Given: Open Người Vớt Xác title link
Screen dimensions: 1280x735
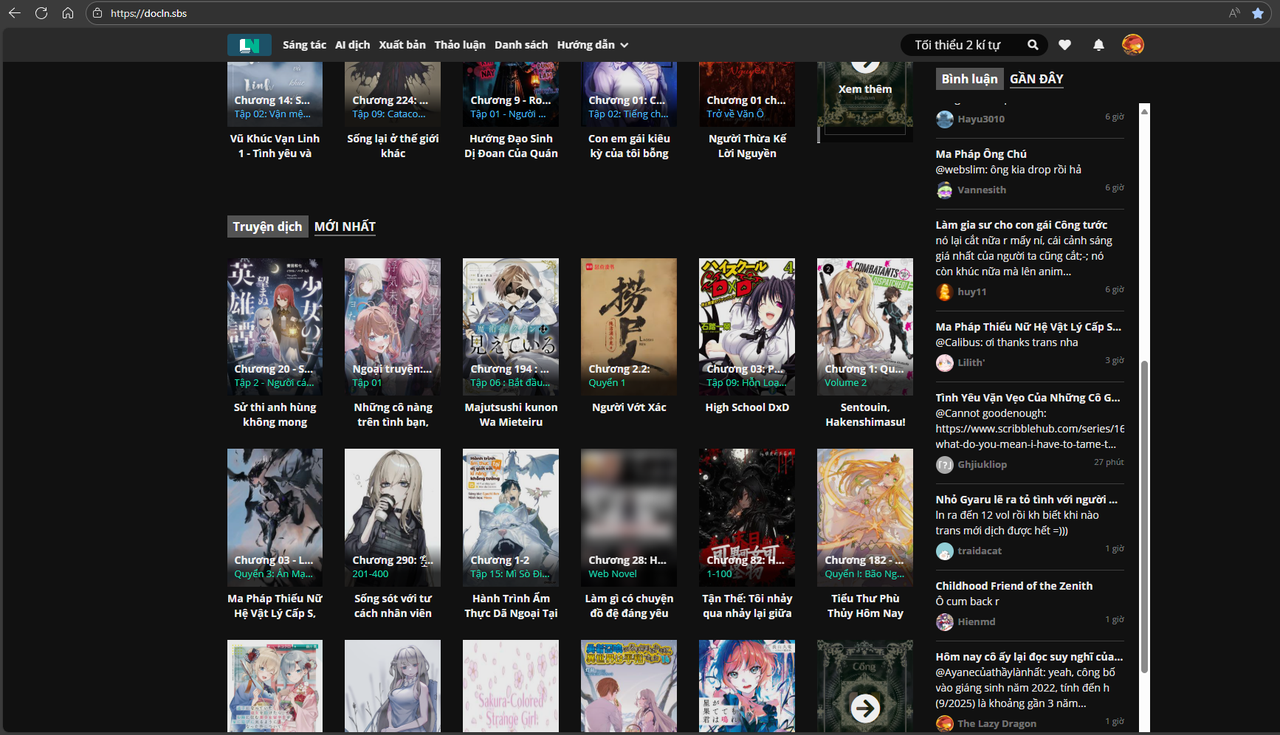Looking at the screenshot, I should click(629, 407).
